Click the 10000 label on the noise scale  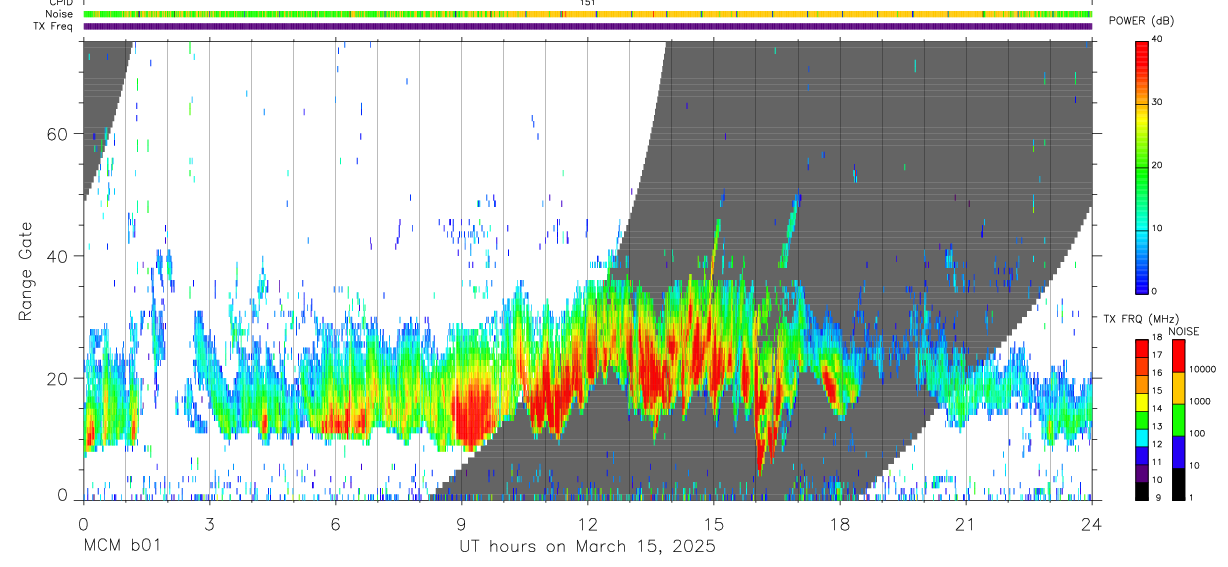pos(1203,369)
